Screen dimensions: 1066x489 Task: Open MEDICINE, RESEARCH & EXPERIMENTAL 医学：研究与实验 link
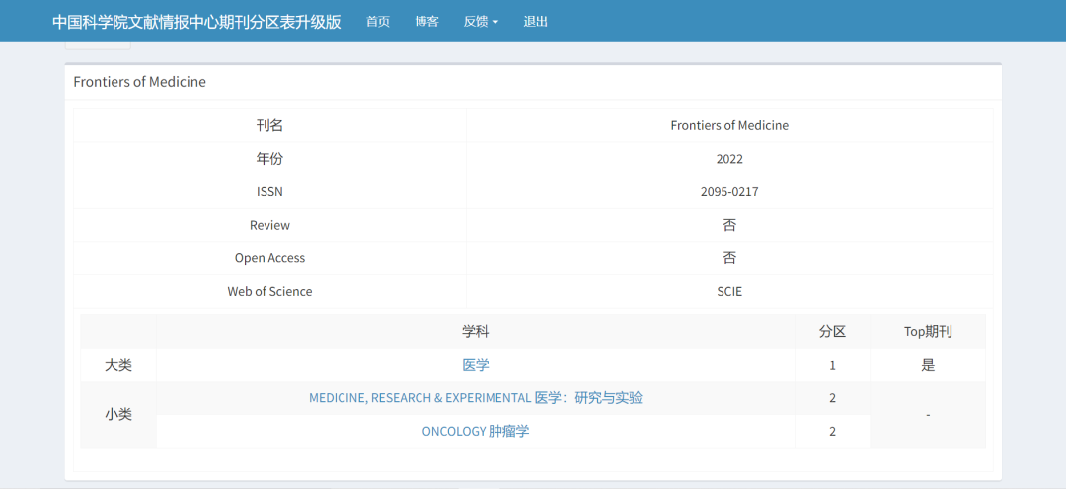pyautogui.click(x=476, y=398)
